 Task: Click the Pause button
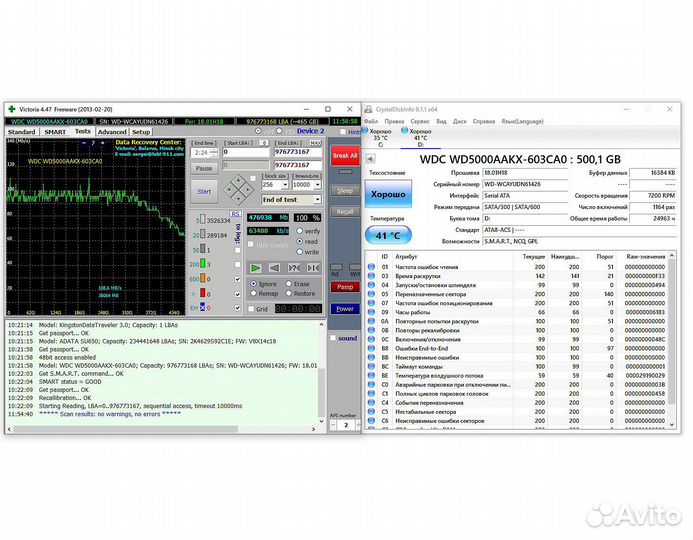[204, 168]
